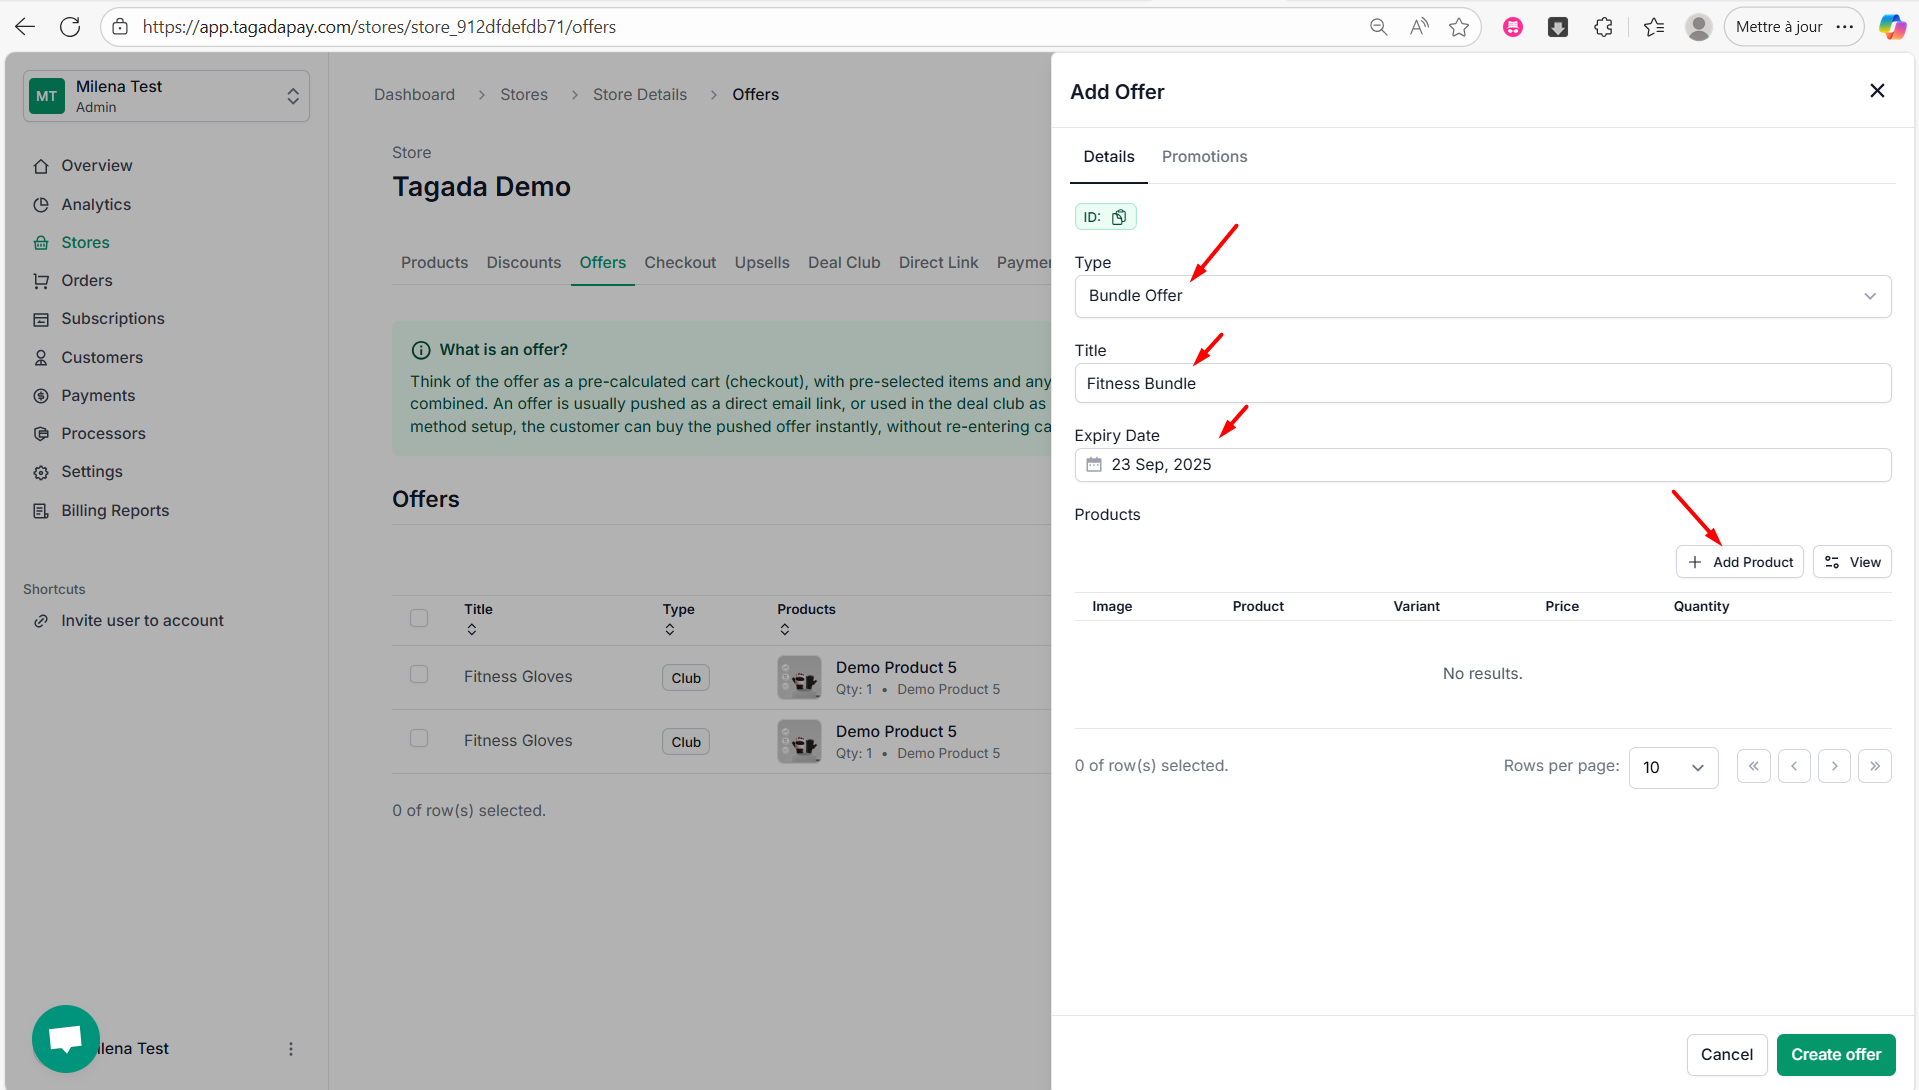Expand the Type dropdown showing Bundle Offer
The height and width of the screenshot is (1090, 1919).
click(1482, 296)
